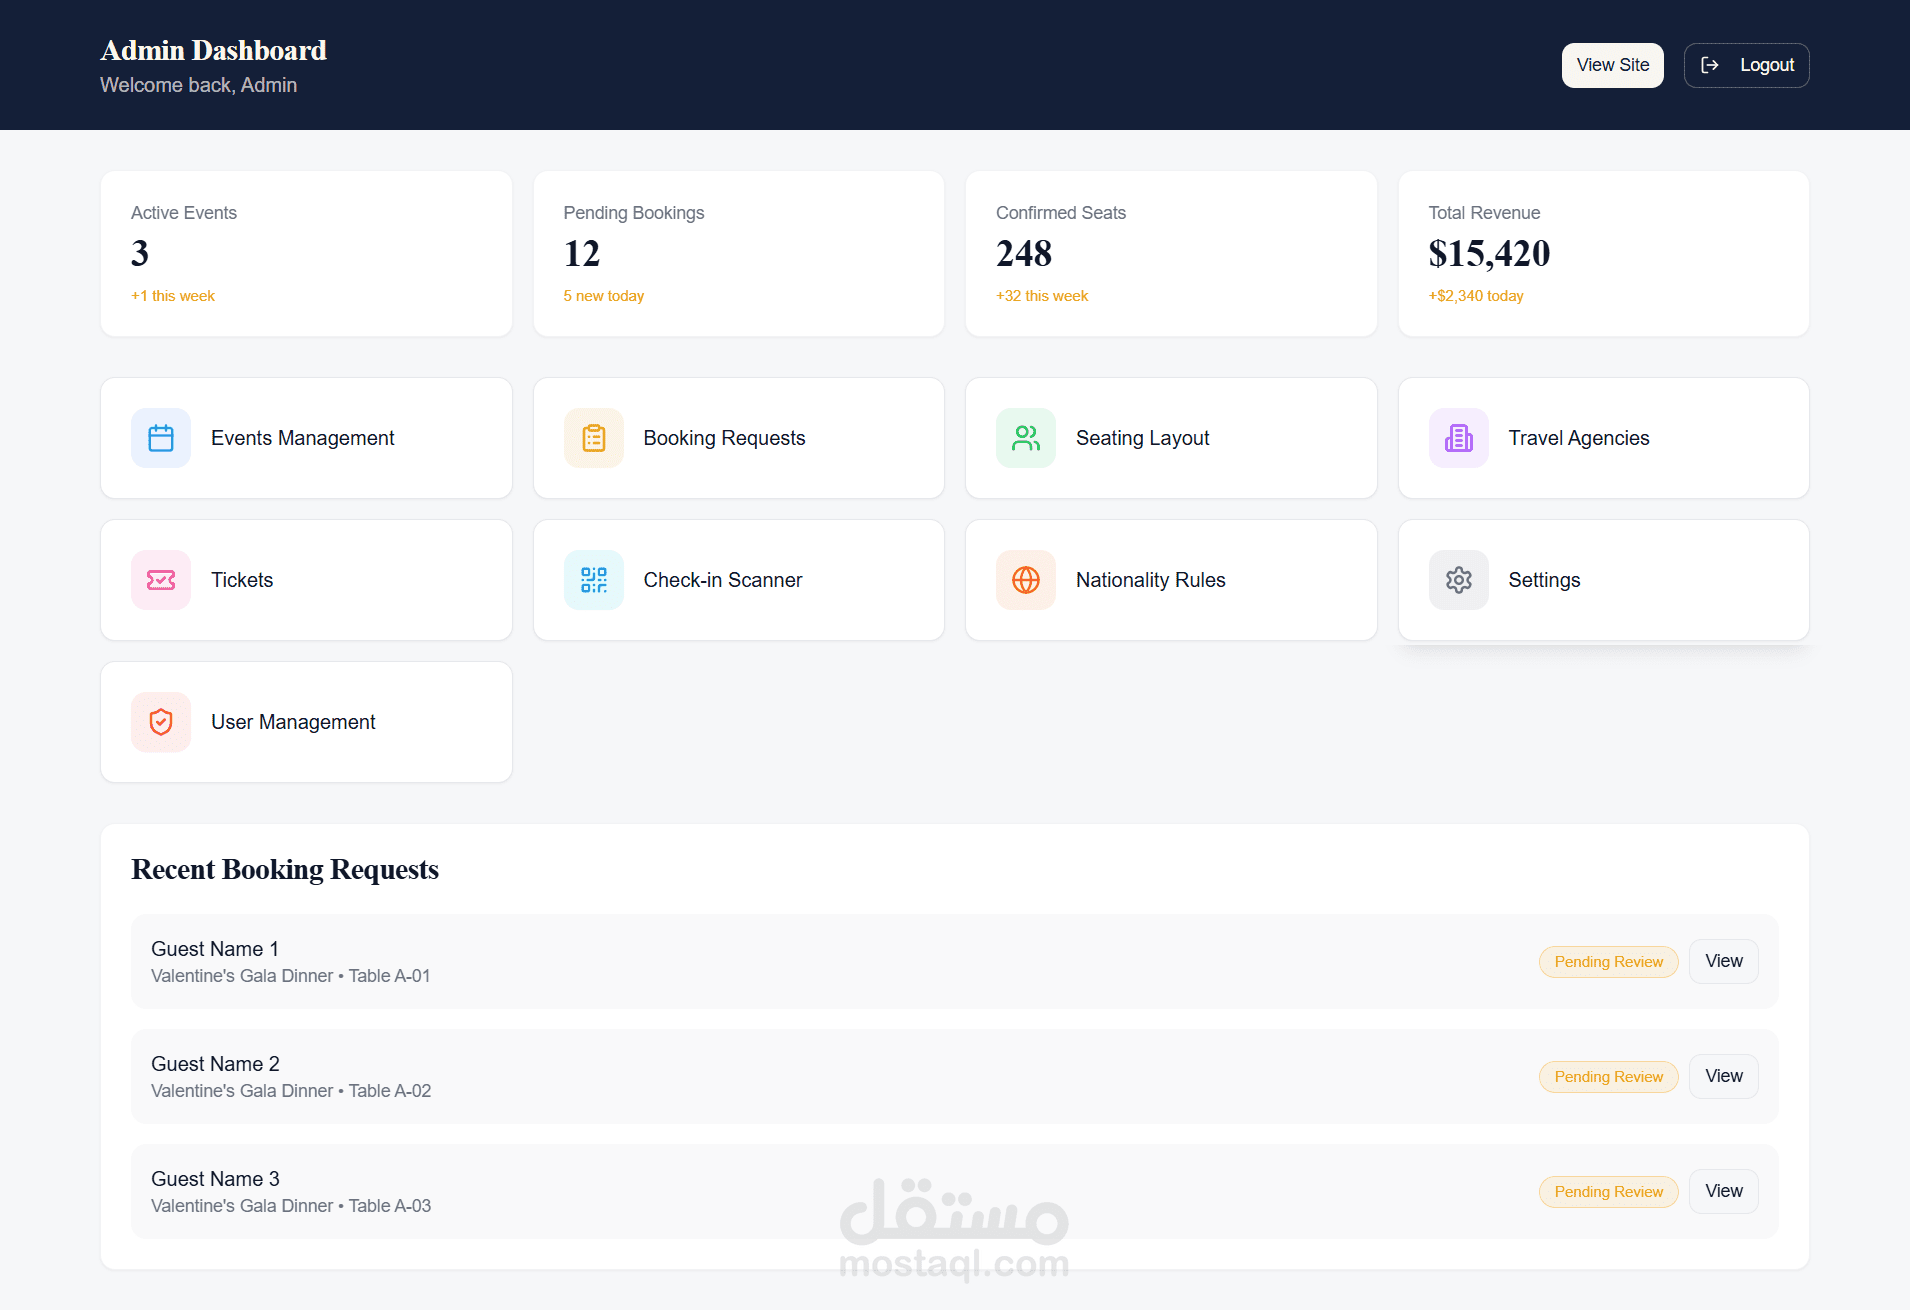Open Nationality Rules label
Image resolution: width=1910 pixels, height=1310 pixels.
1151,580
